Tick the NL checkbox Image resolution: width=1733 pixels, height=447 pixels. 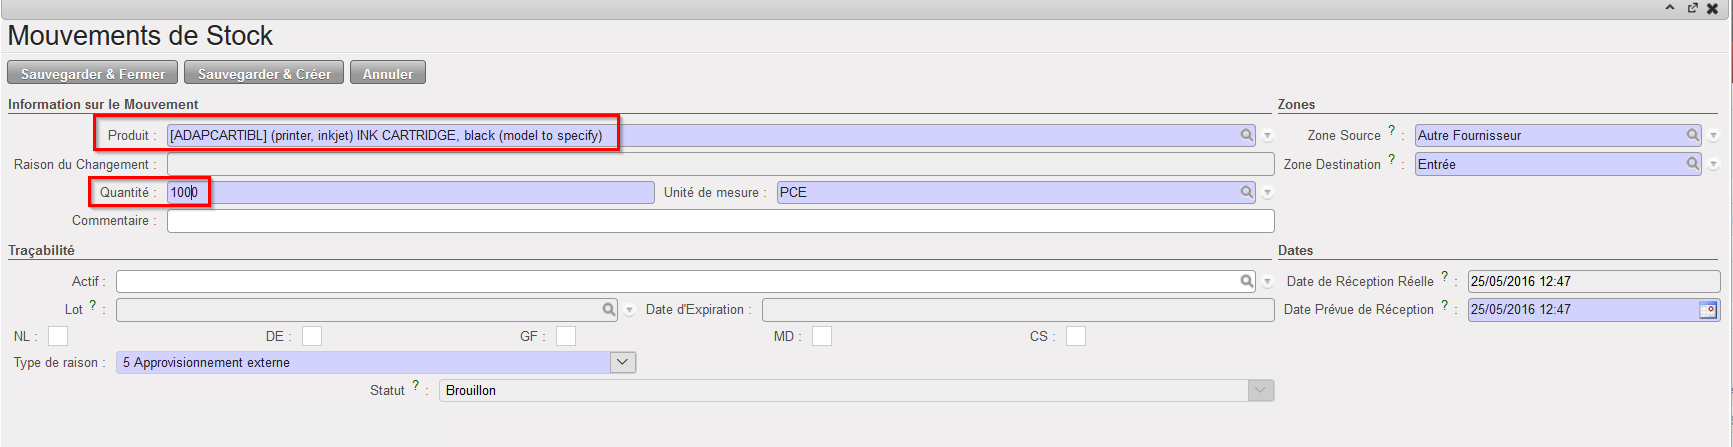(58, 336)
